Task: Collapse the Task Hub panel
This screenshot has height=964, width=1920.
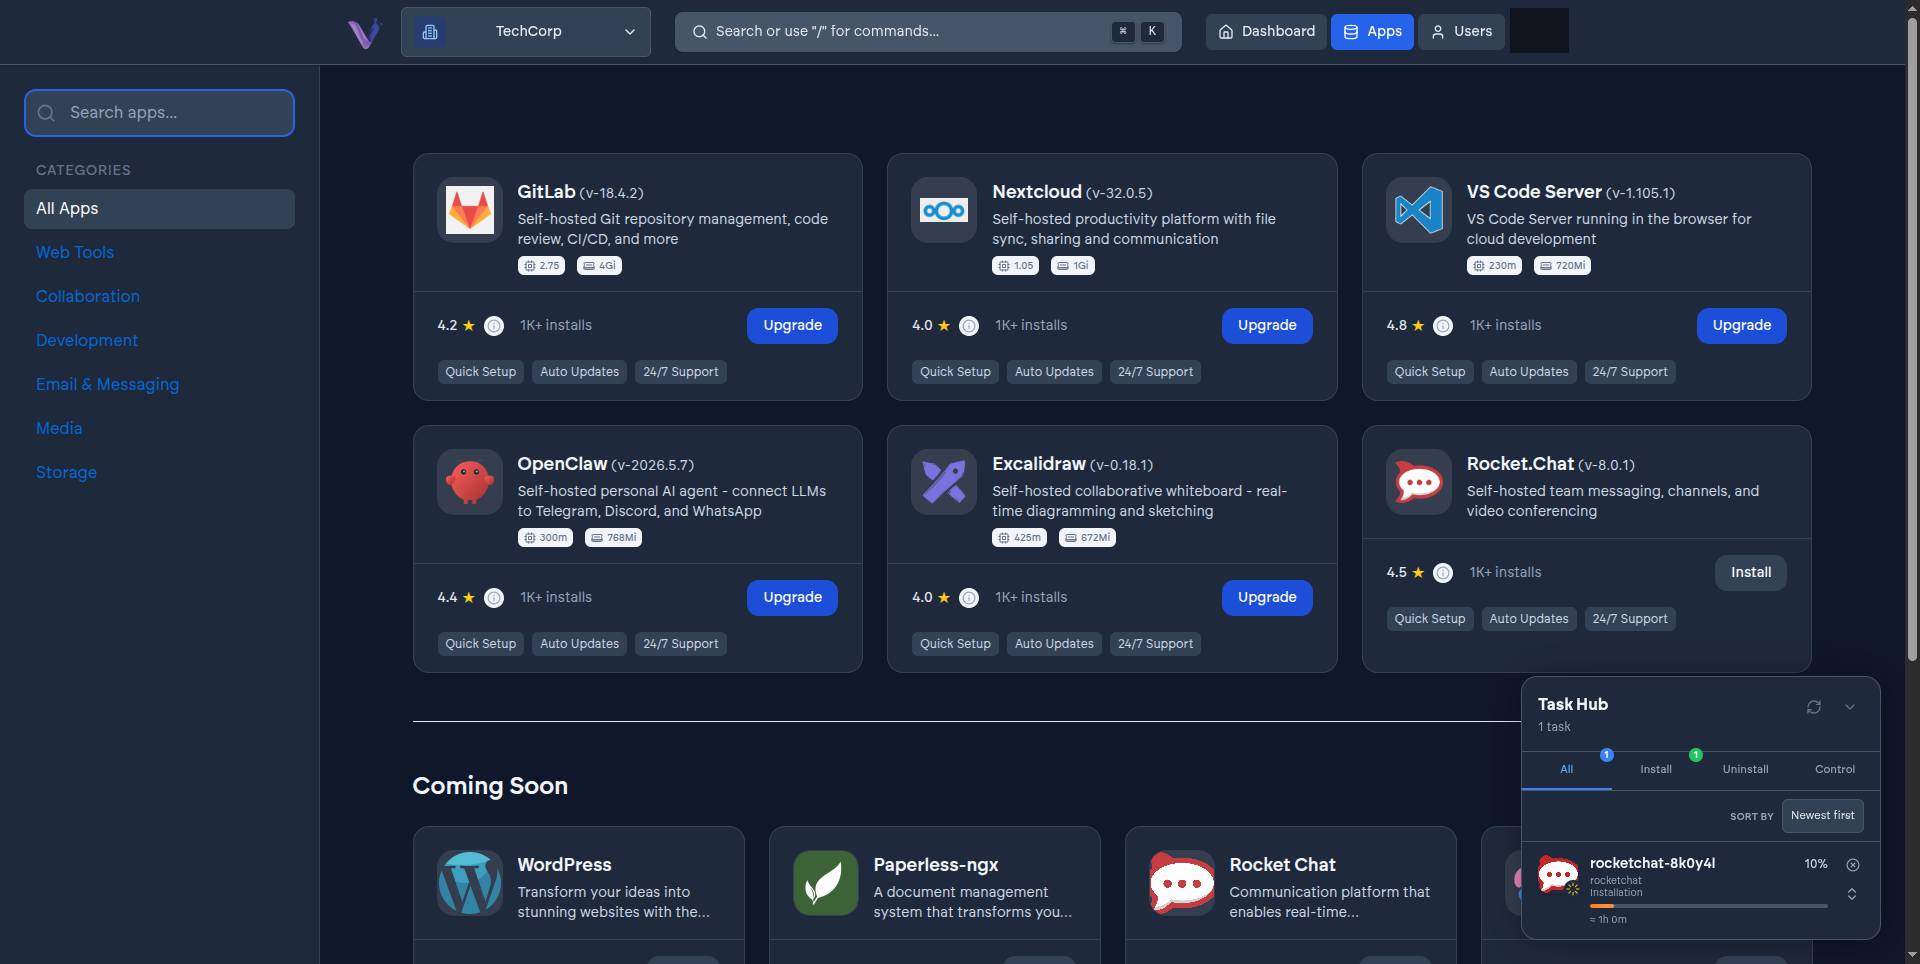Action: pos(1850,707)
